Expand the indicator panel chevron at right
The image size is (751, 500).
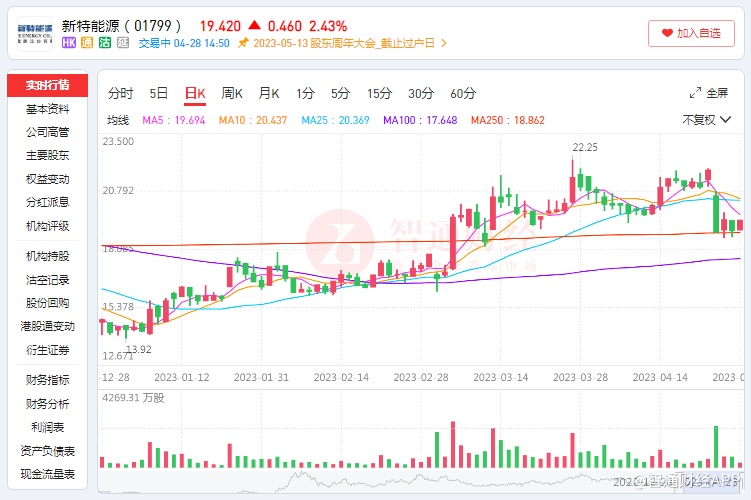pos(739,120)
